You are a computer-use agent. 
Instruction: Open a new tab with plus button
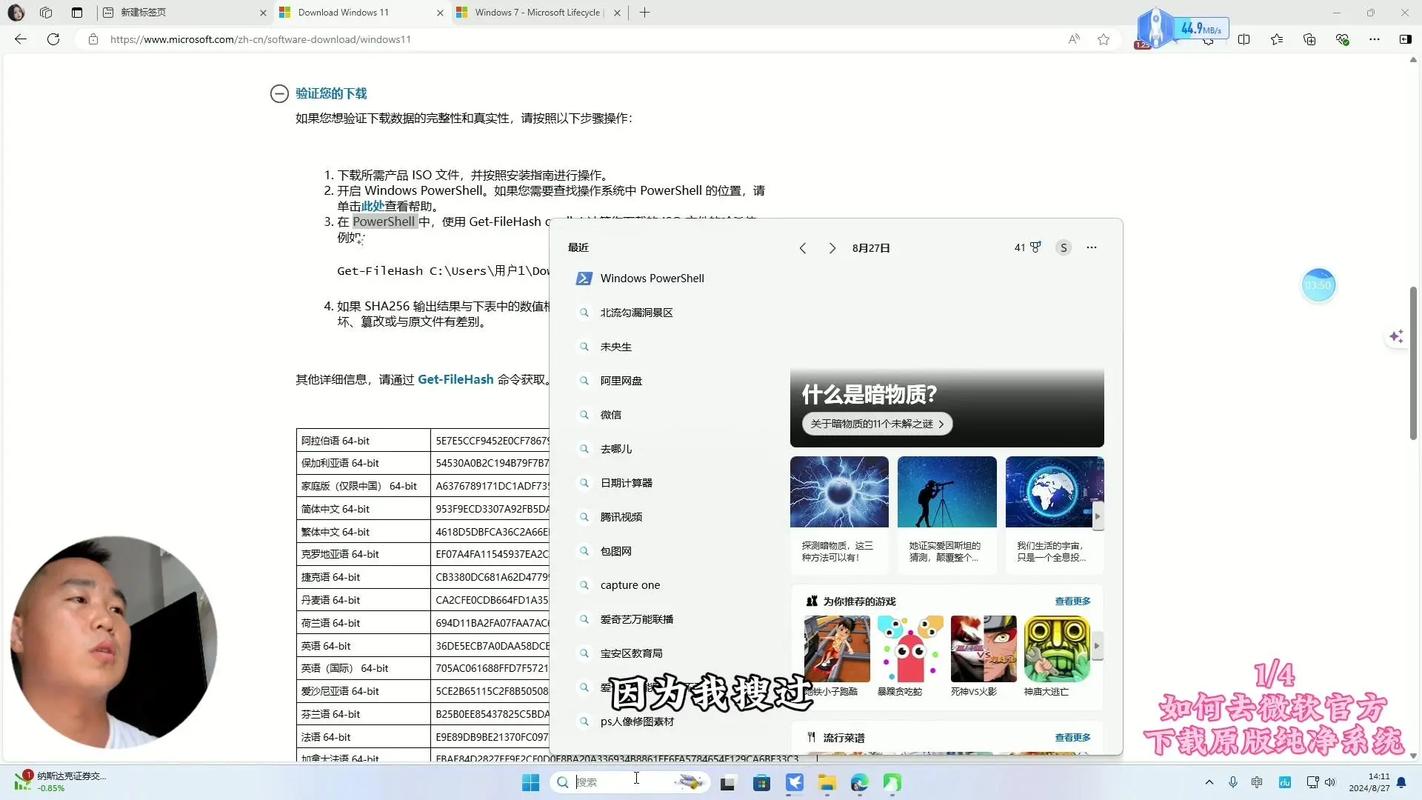point(644,13)
